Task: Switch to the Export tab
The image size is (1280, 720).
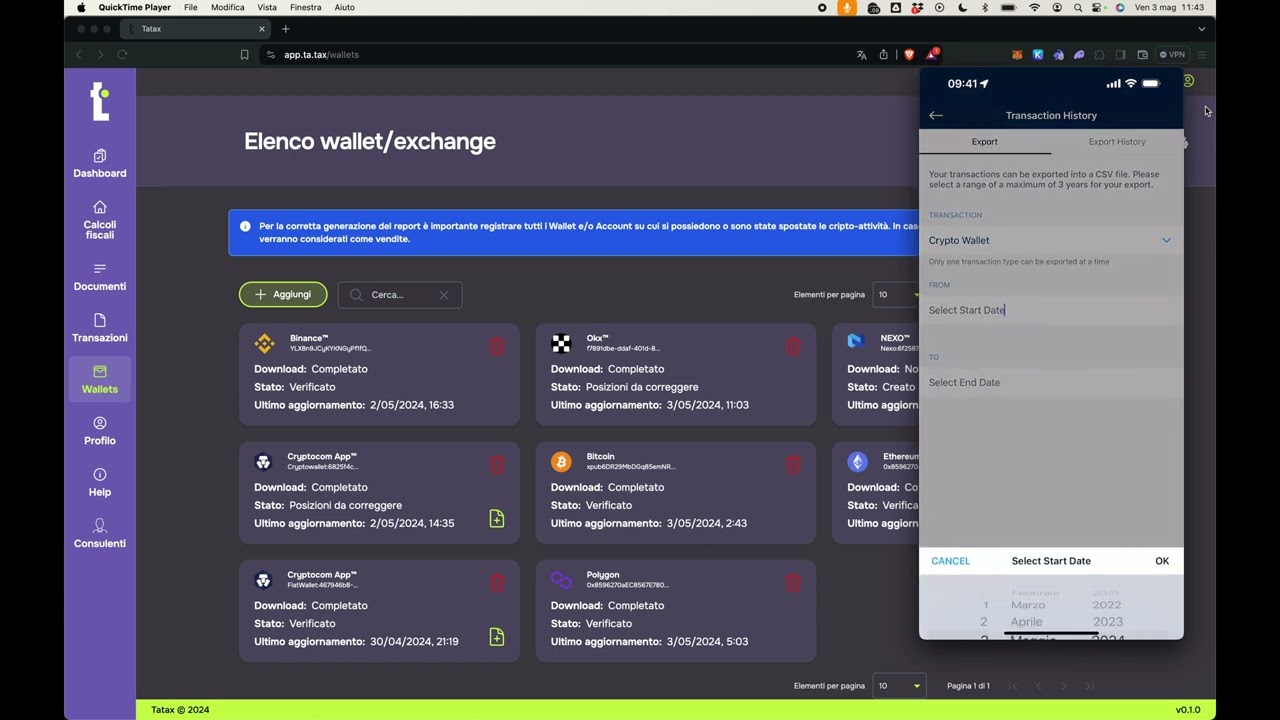Action: pyautogui.click(x=985, y=142)
